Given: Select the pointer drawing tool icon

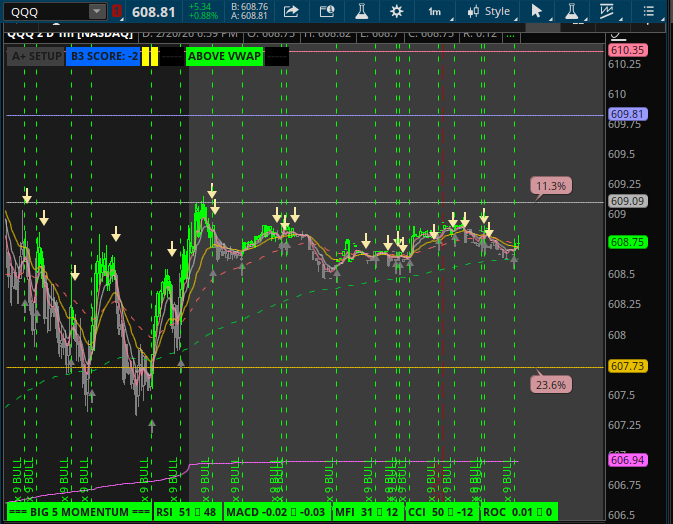Looking at the screenshot, I should coord(537,12).
